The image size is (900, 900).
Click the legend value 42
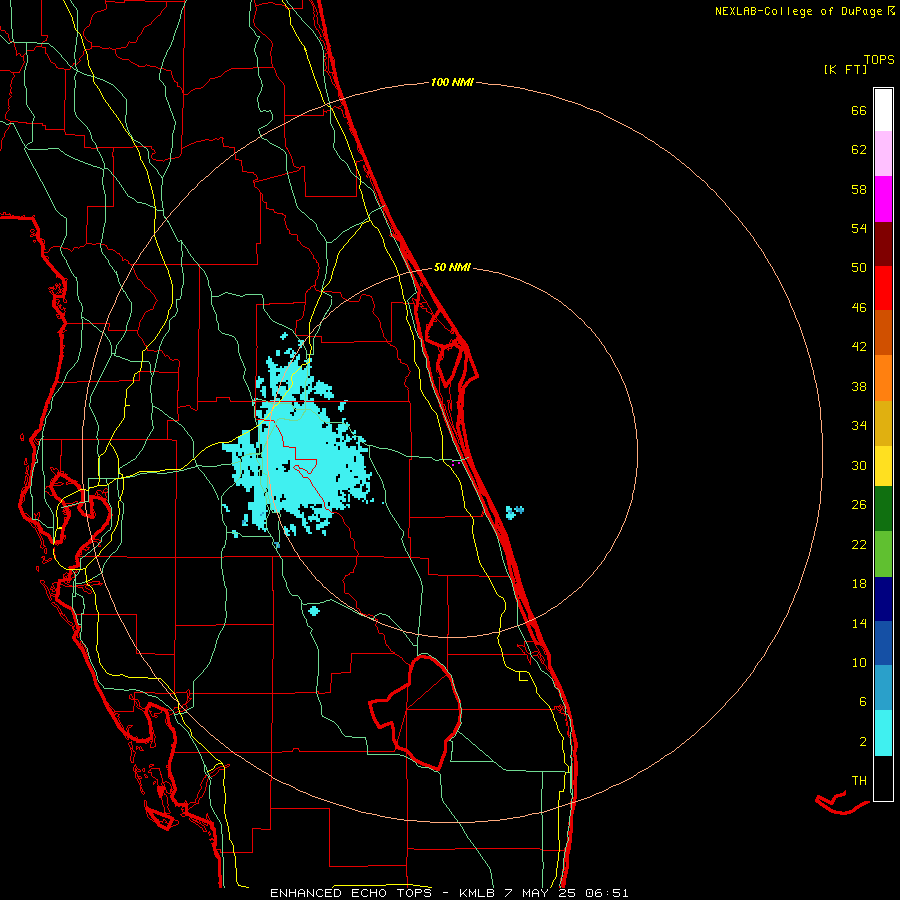(859, 347)
